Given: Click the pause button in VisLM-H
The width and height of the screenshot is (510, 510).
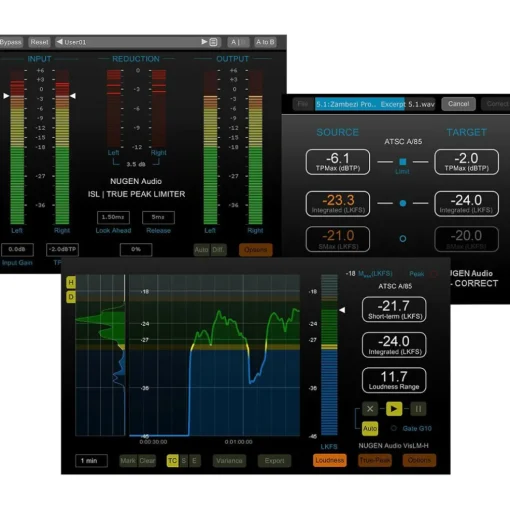Looking at the screenshot, I should pyautogui.click(x=418, y=409).
